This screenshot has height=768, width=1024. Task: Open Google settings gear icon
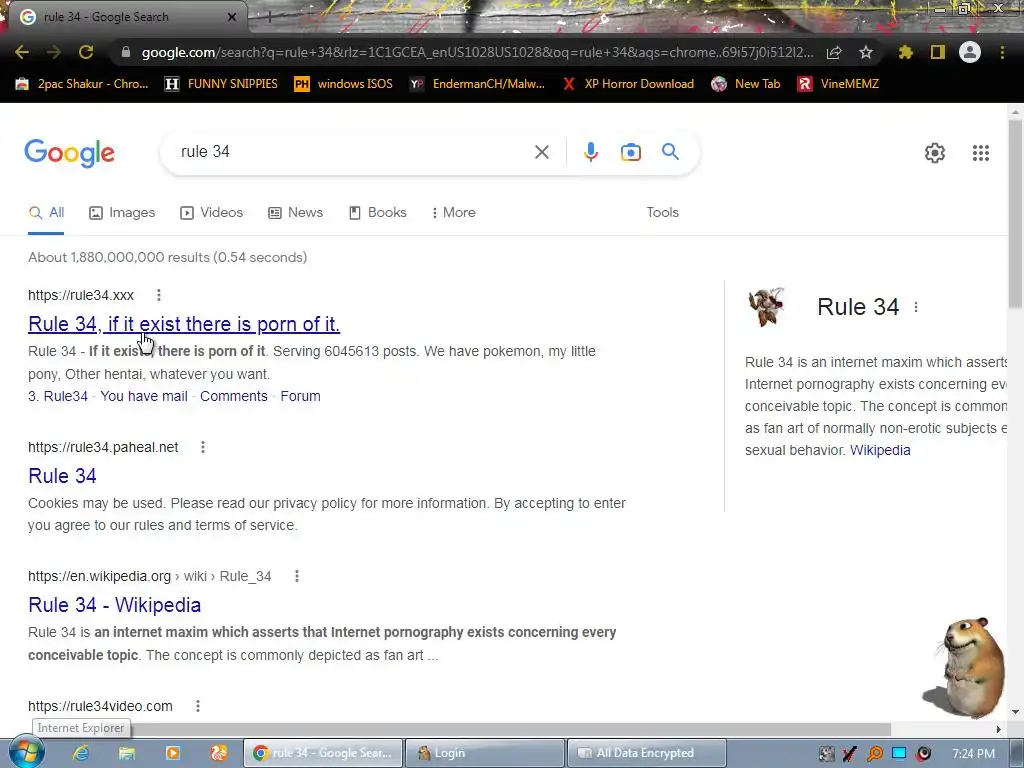point(935,153)
